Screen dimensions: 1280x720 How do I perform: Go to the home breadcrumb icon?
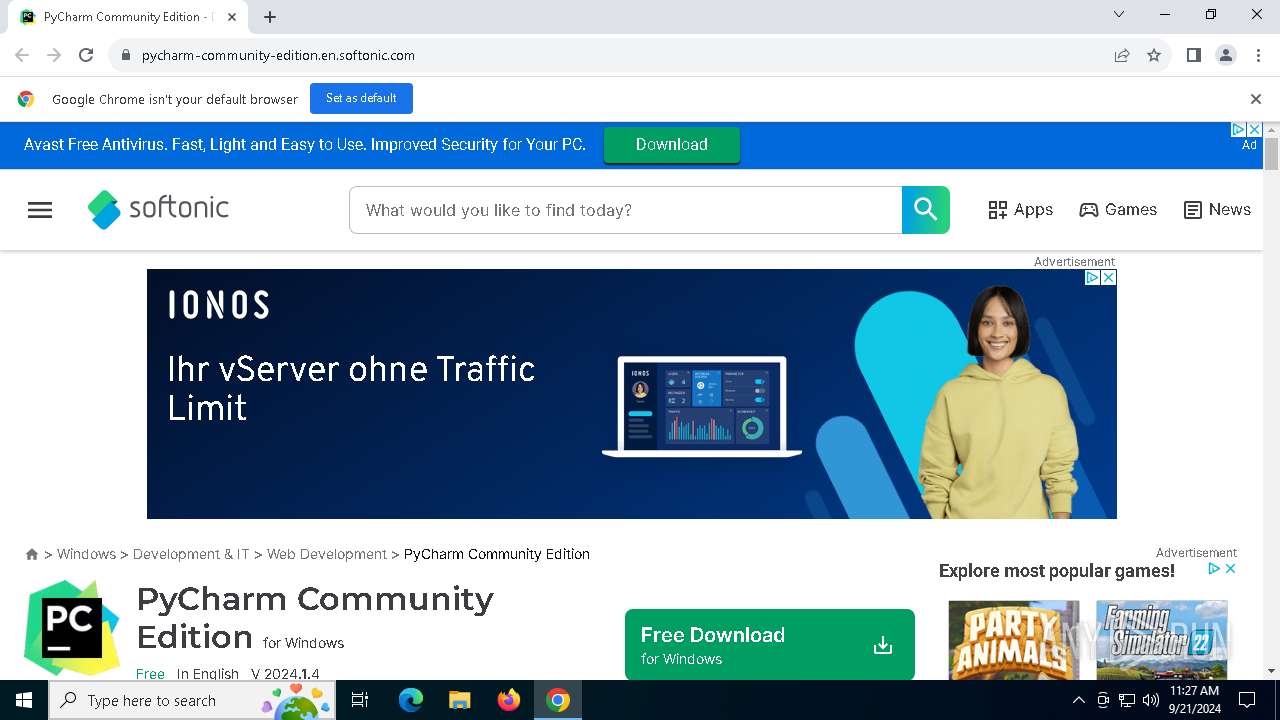[32, 554]
